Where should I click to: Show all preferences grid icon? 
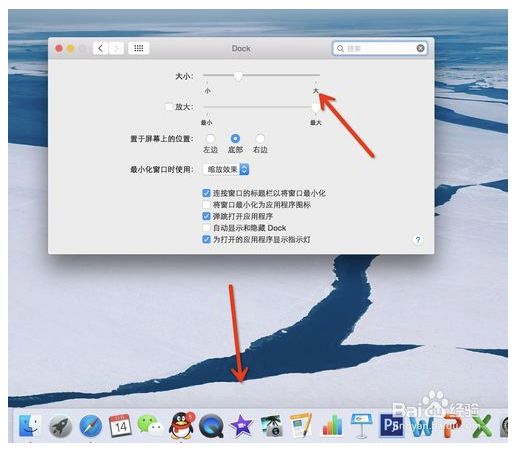(x=139, y=48)
